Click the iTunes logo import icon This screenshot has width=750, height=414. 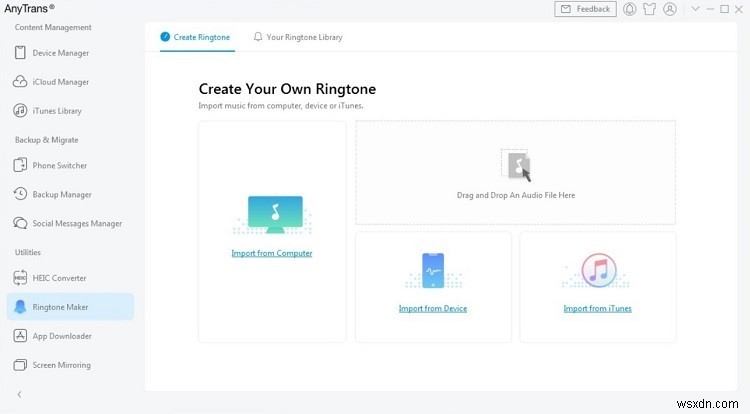[598, 270]
